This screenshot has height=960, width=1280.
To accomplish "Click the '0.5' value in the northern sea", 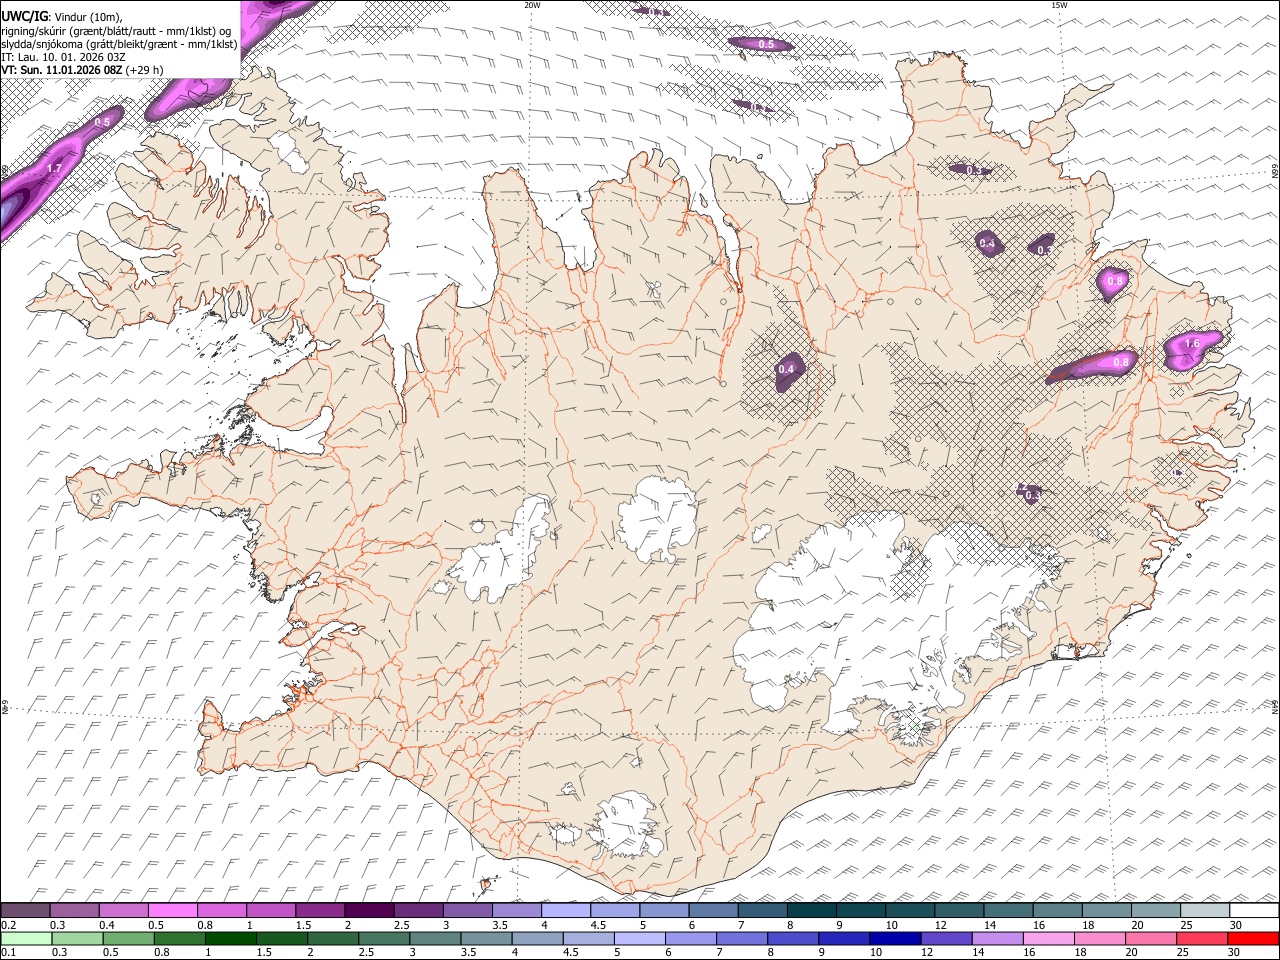I will point(766,45).
